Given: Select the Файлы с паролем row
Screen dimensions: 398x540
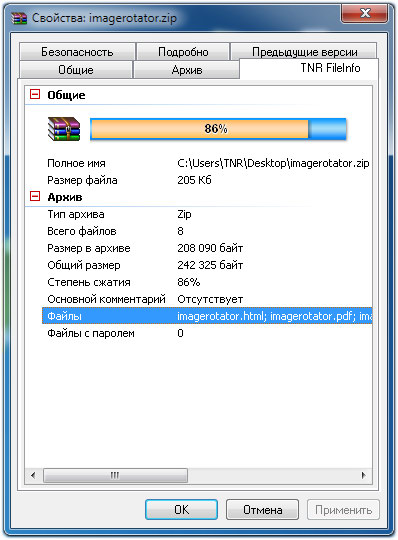Looking at the screenshot, I should 207,333.
